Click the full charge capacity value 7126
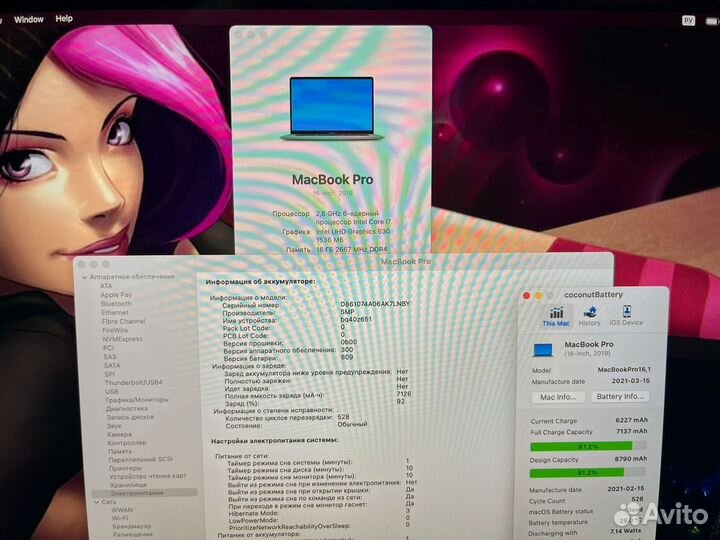Screen dimensions: 720x540 click(404, 394)
